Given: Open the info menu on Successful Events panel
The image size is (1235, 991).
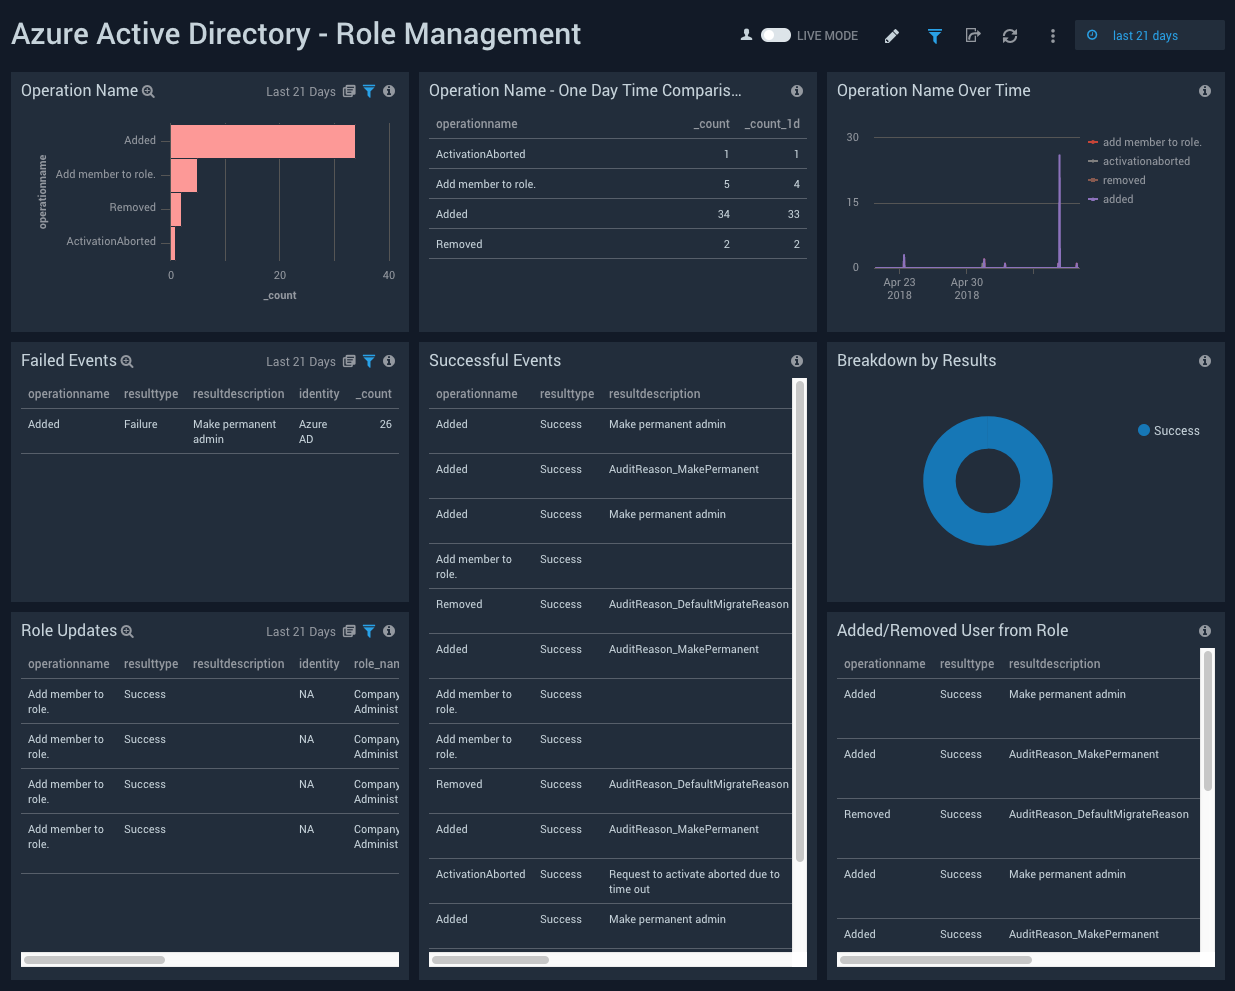Looking at the screenshot, I should coord(796,361).
